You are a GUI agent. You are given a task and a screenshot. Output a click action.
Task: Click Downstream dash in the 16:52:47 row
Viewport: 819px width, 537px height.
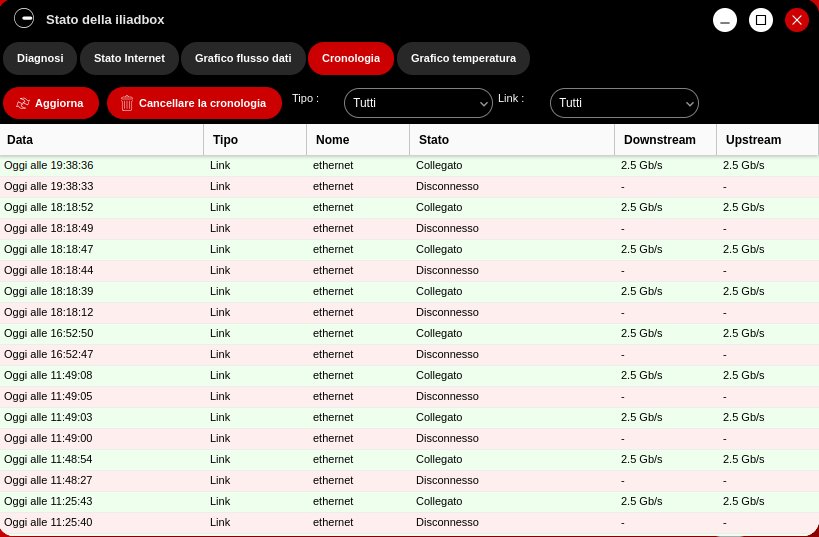coord(623,354)
